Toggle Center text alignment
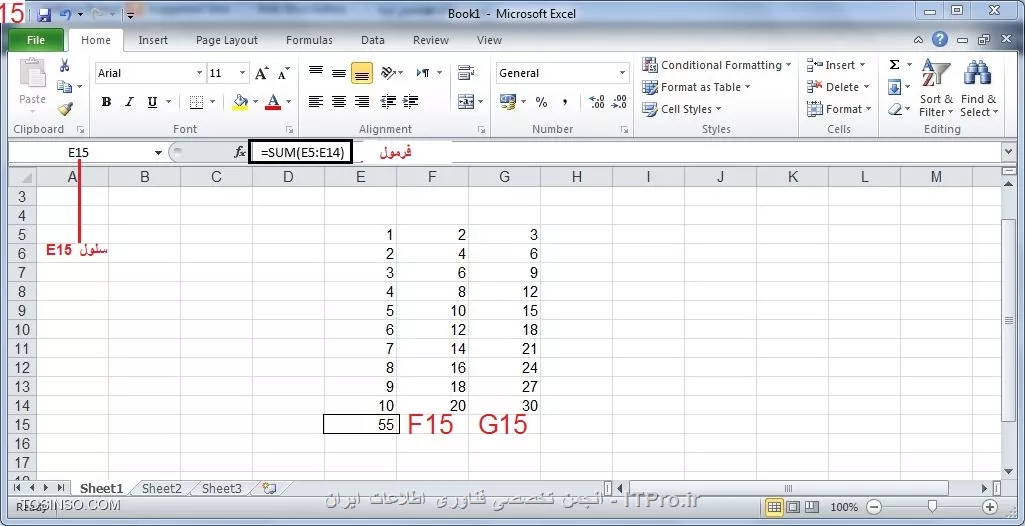The height and width of the screenshot is (526, 1025). [339, 101]
